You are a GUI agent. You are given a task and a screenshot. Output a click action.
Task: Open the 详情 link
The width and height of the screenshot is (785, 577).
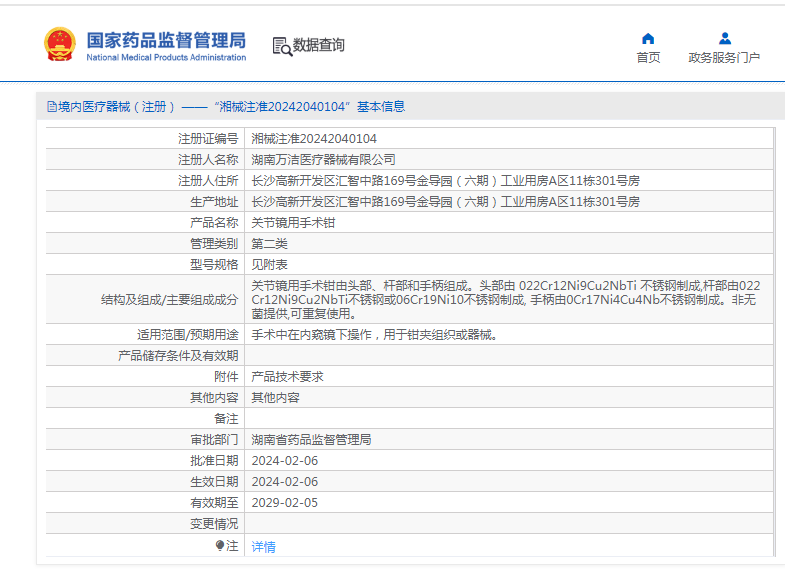click(x=263, y=546)
